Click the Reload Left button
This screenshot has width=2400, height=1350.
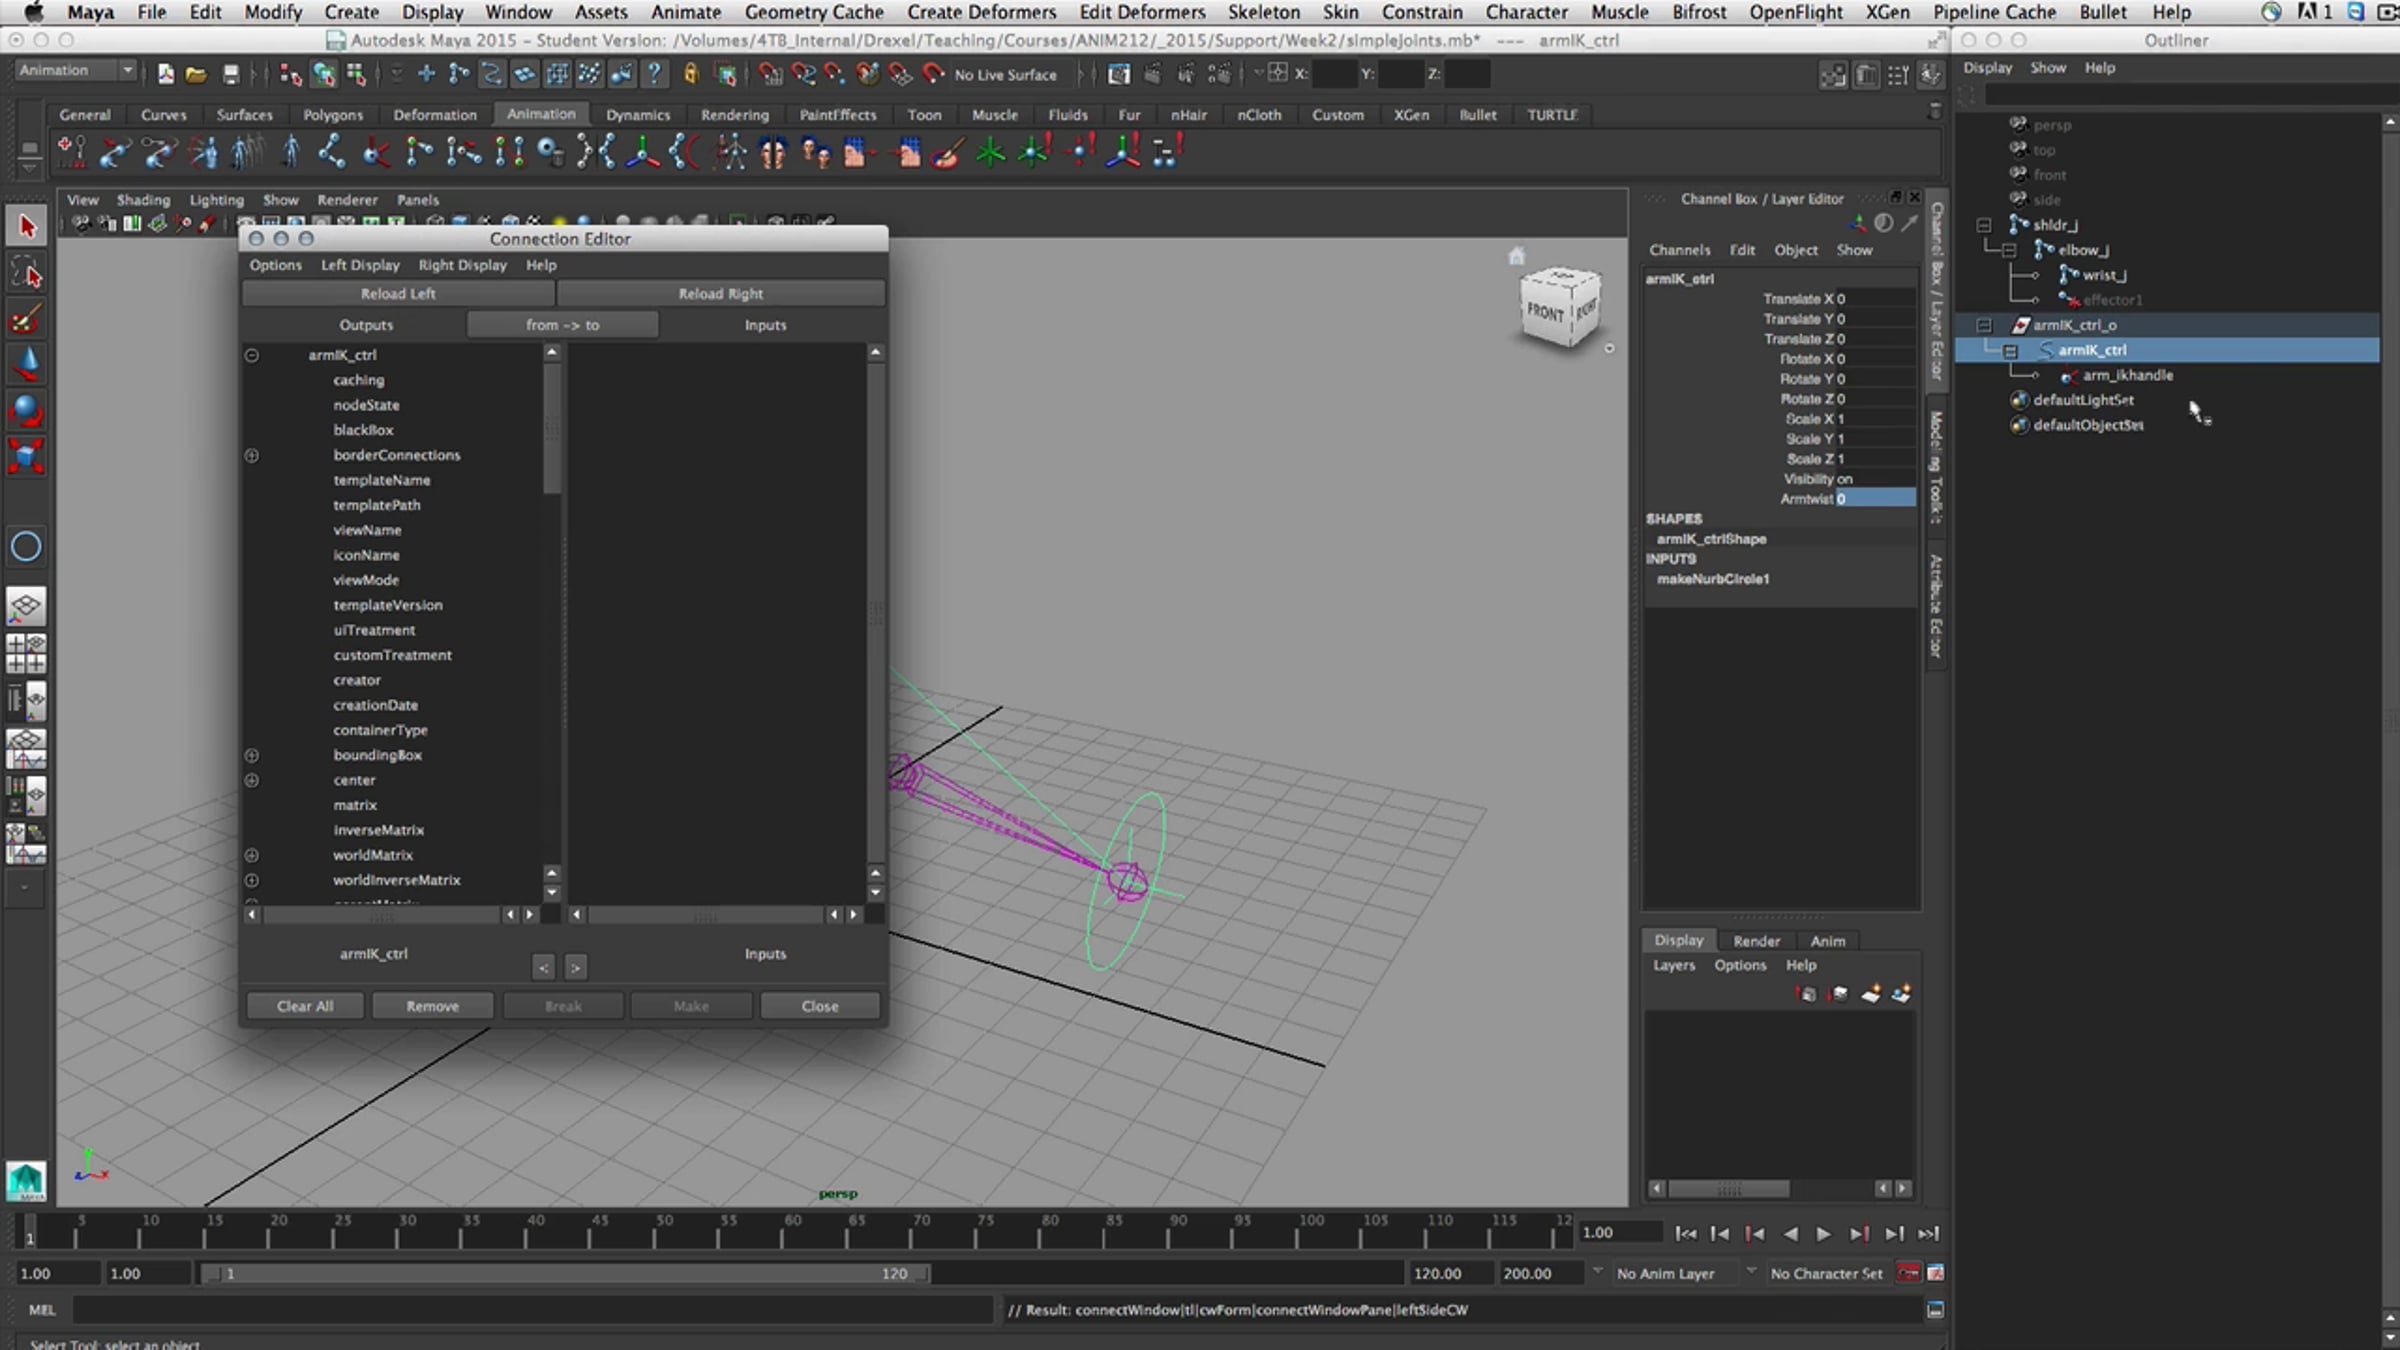(x=398, y=294)
